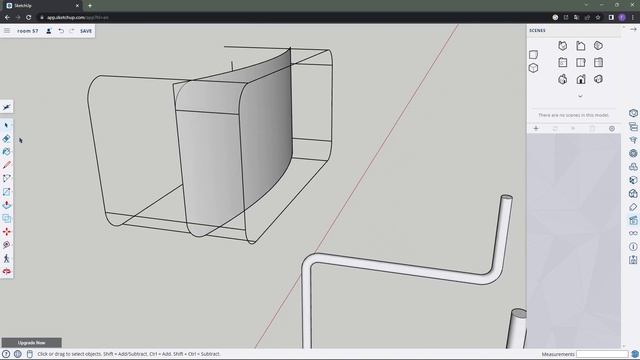Open the Outliner panel
This screenshot has height=360, width=640.
(633, 127)
